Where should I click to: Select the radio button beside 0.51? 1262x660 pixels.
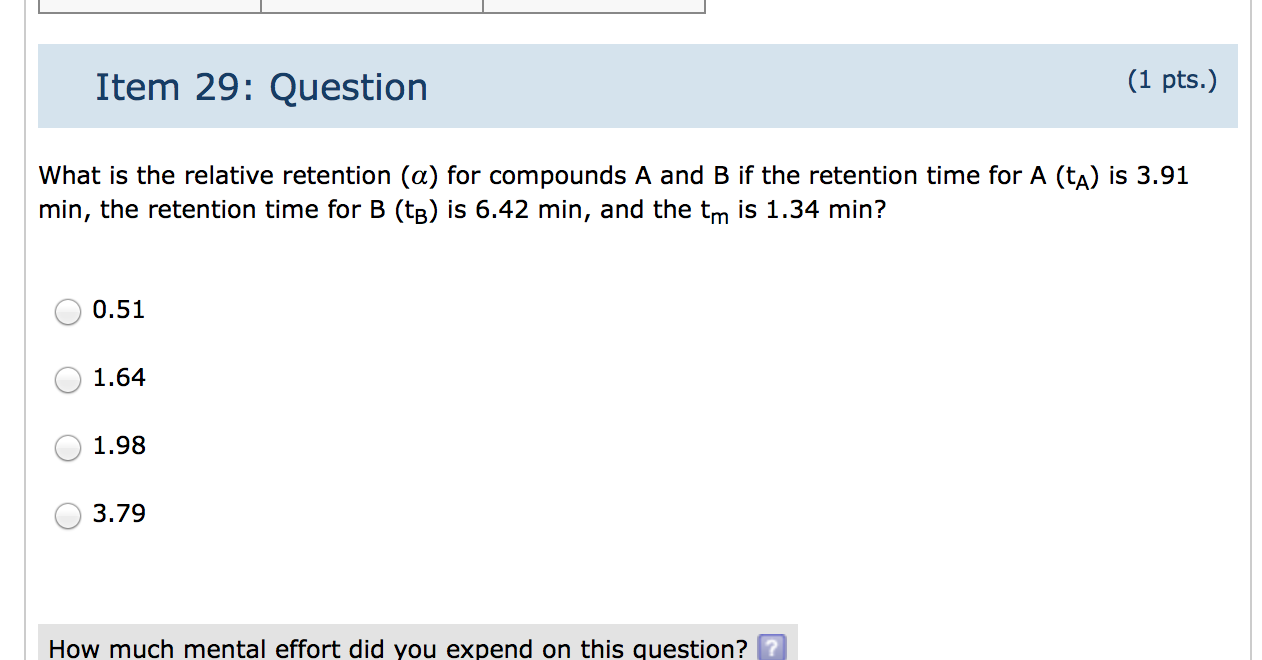(67, 311)
